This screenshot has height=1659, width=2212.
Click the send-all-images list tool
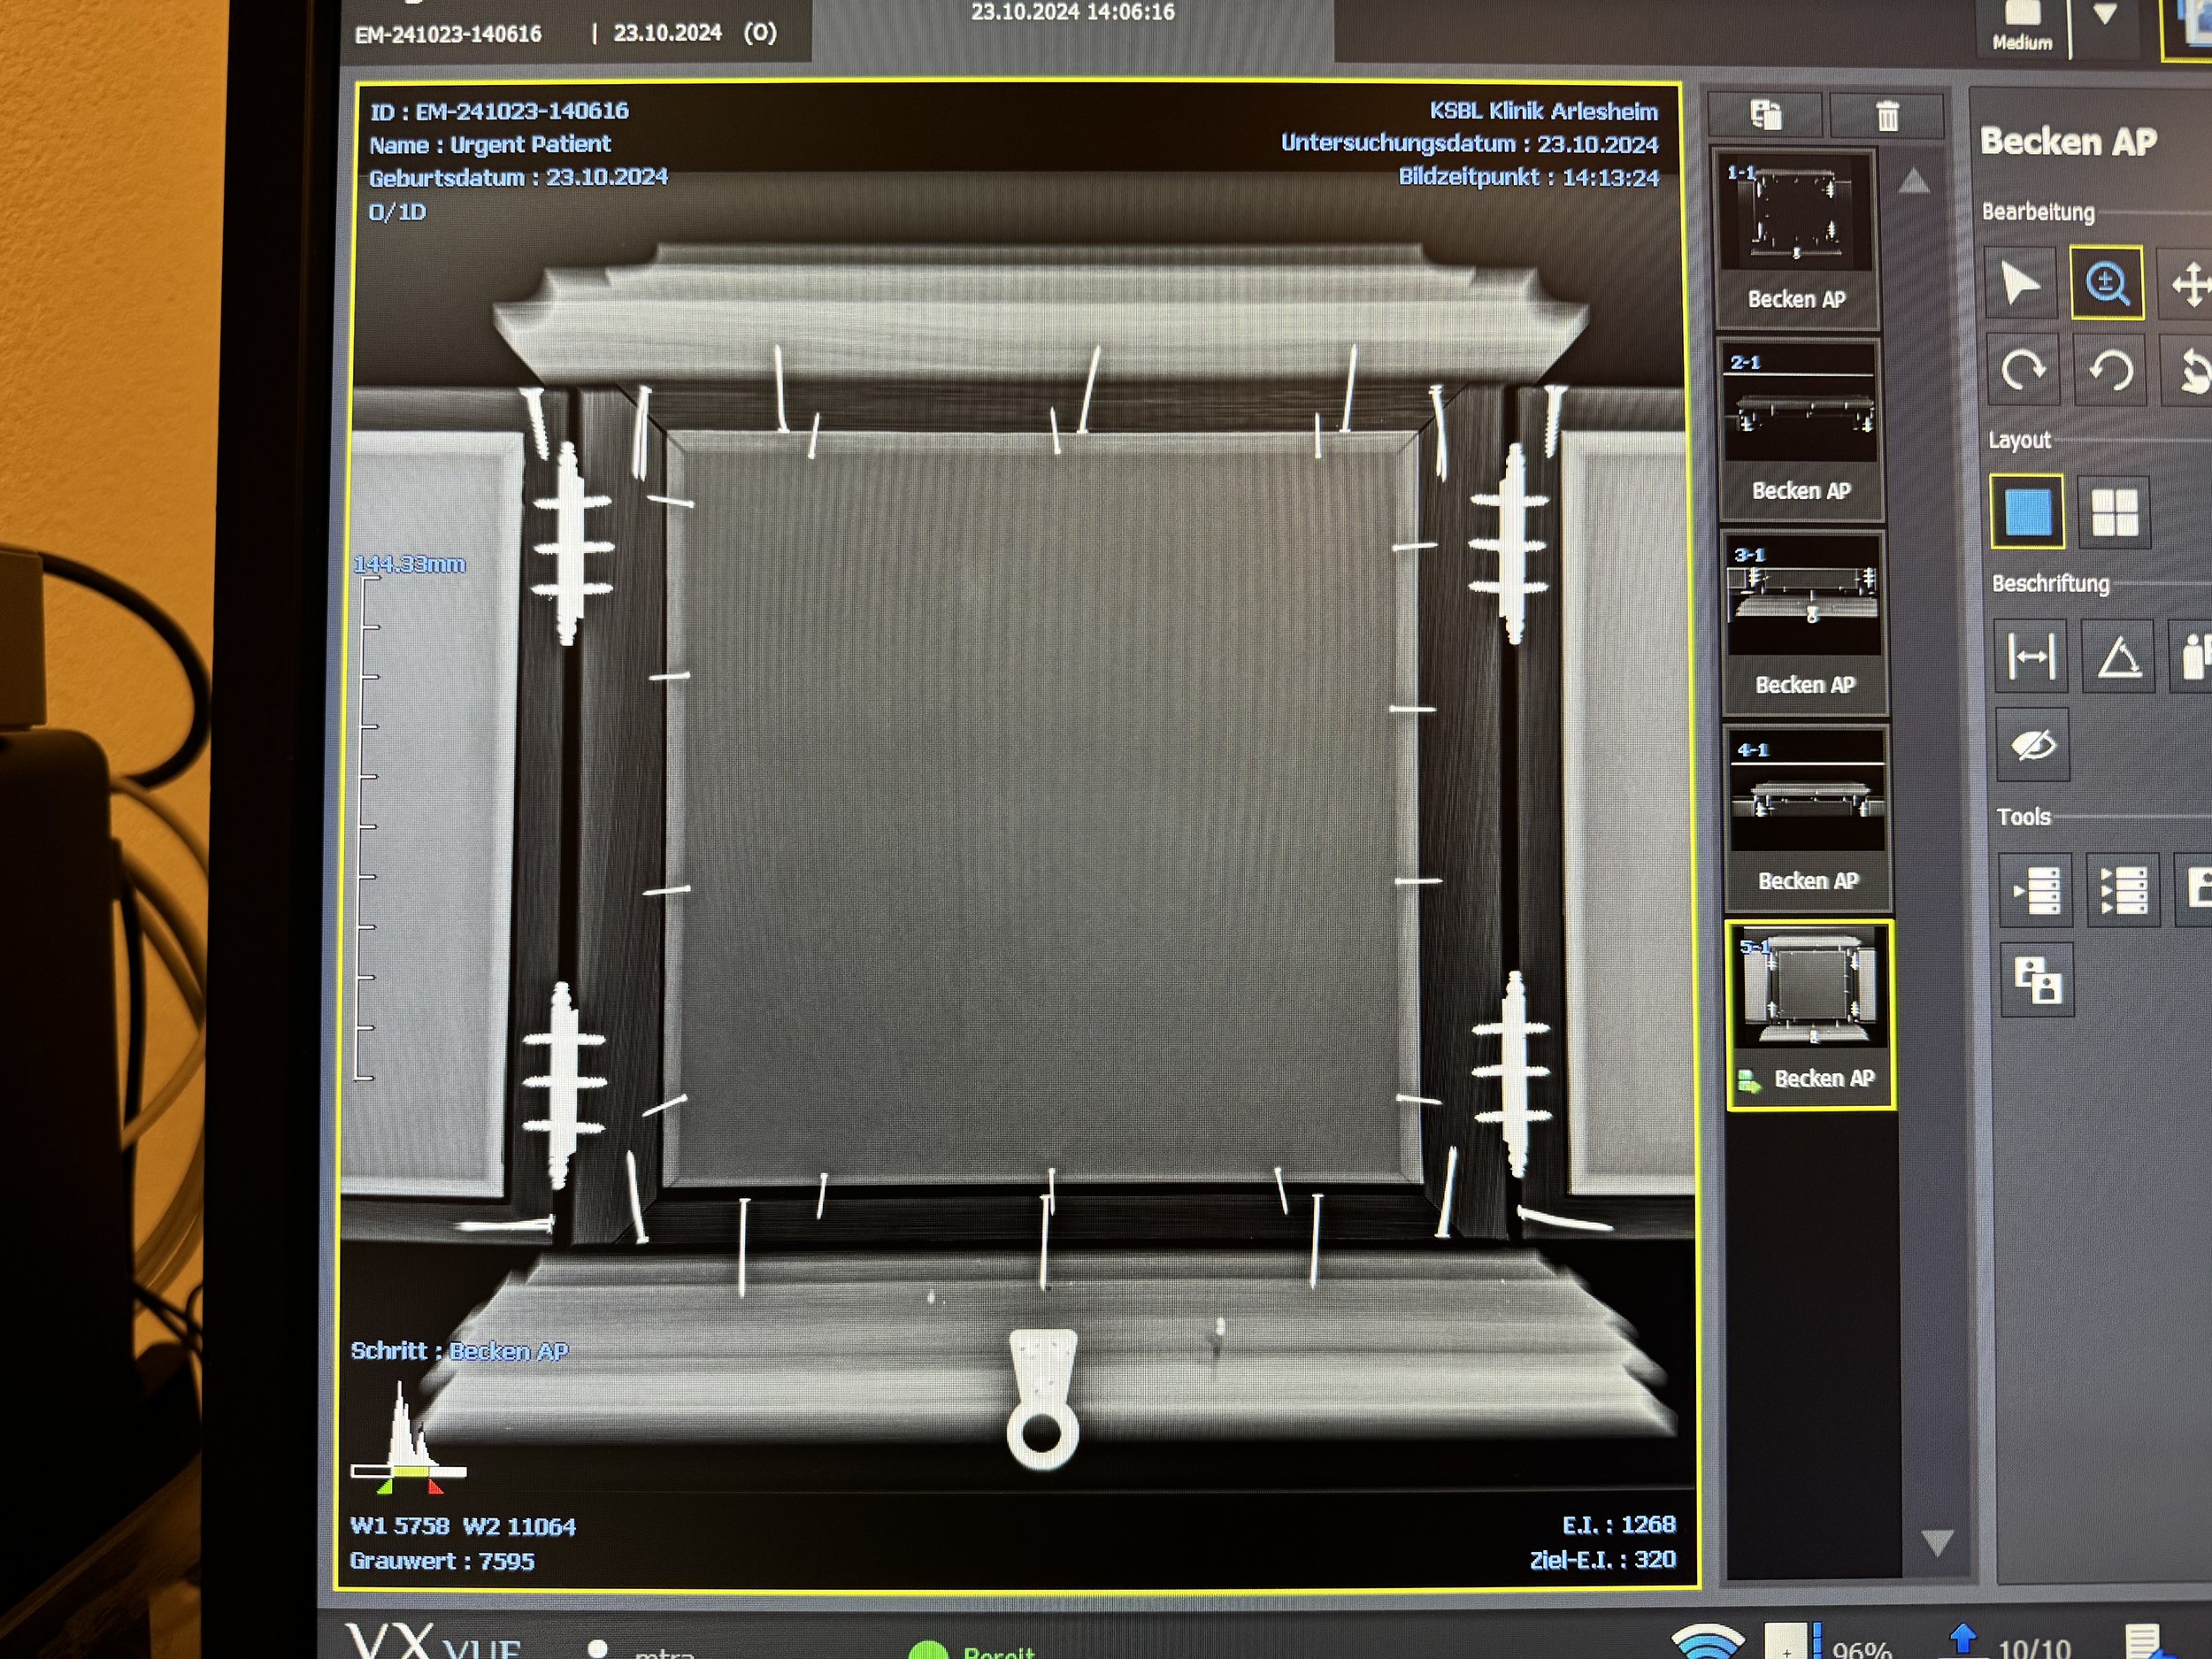click(x=2124, y=889)
